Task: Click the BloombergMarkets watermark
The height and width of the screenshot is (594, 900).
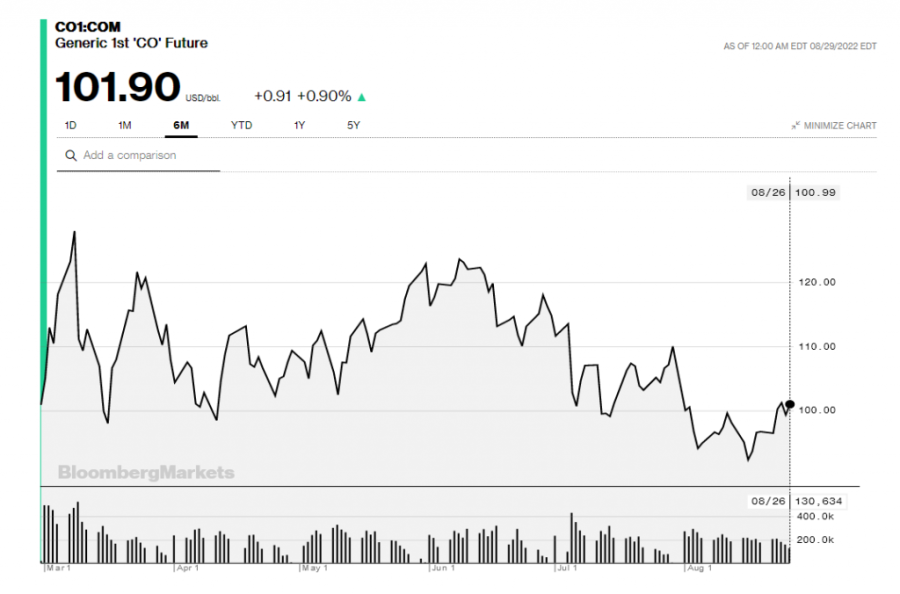Action: point(146,472)
